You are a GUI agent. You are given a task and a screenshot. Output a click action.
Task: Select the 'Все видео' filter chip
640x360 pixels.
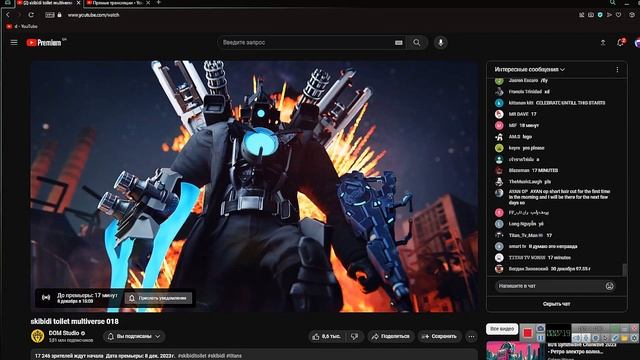tap(502, 329)
